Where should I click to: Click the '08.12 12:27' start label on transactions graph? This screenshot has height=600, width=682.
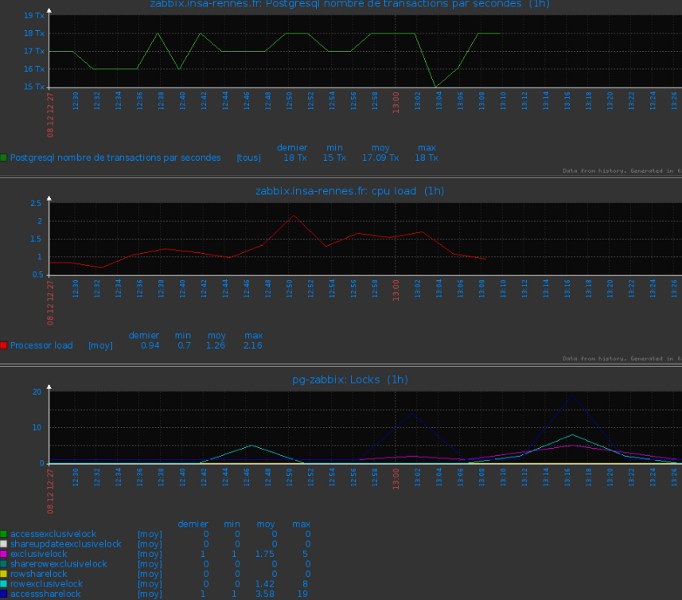(x=50, y=115)
